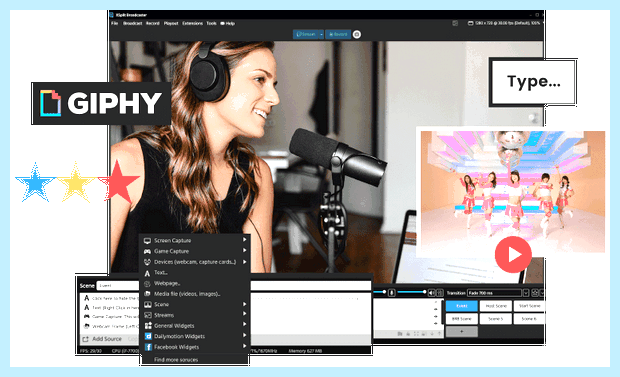Open the Tools menu
The image size is (620, 377).
point(212,23)
